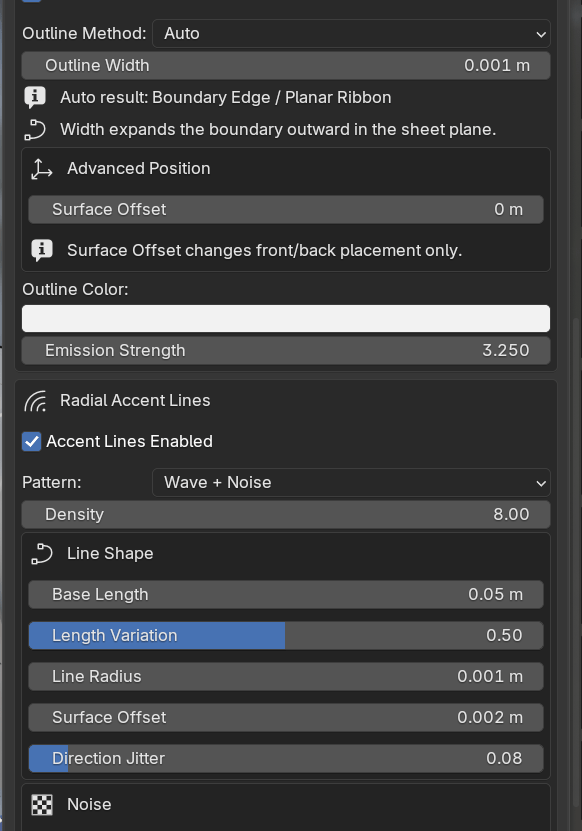Click the curve icon beside Width expands text
The width and height of the screenshot is (582, 831).
pos(35,130)
